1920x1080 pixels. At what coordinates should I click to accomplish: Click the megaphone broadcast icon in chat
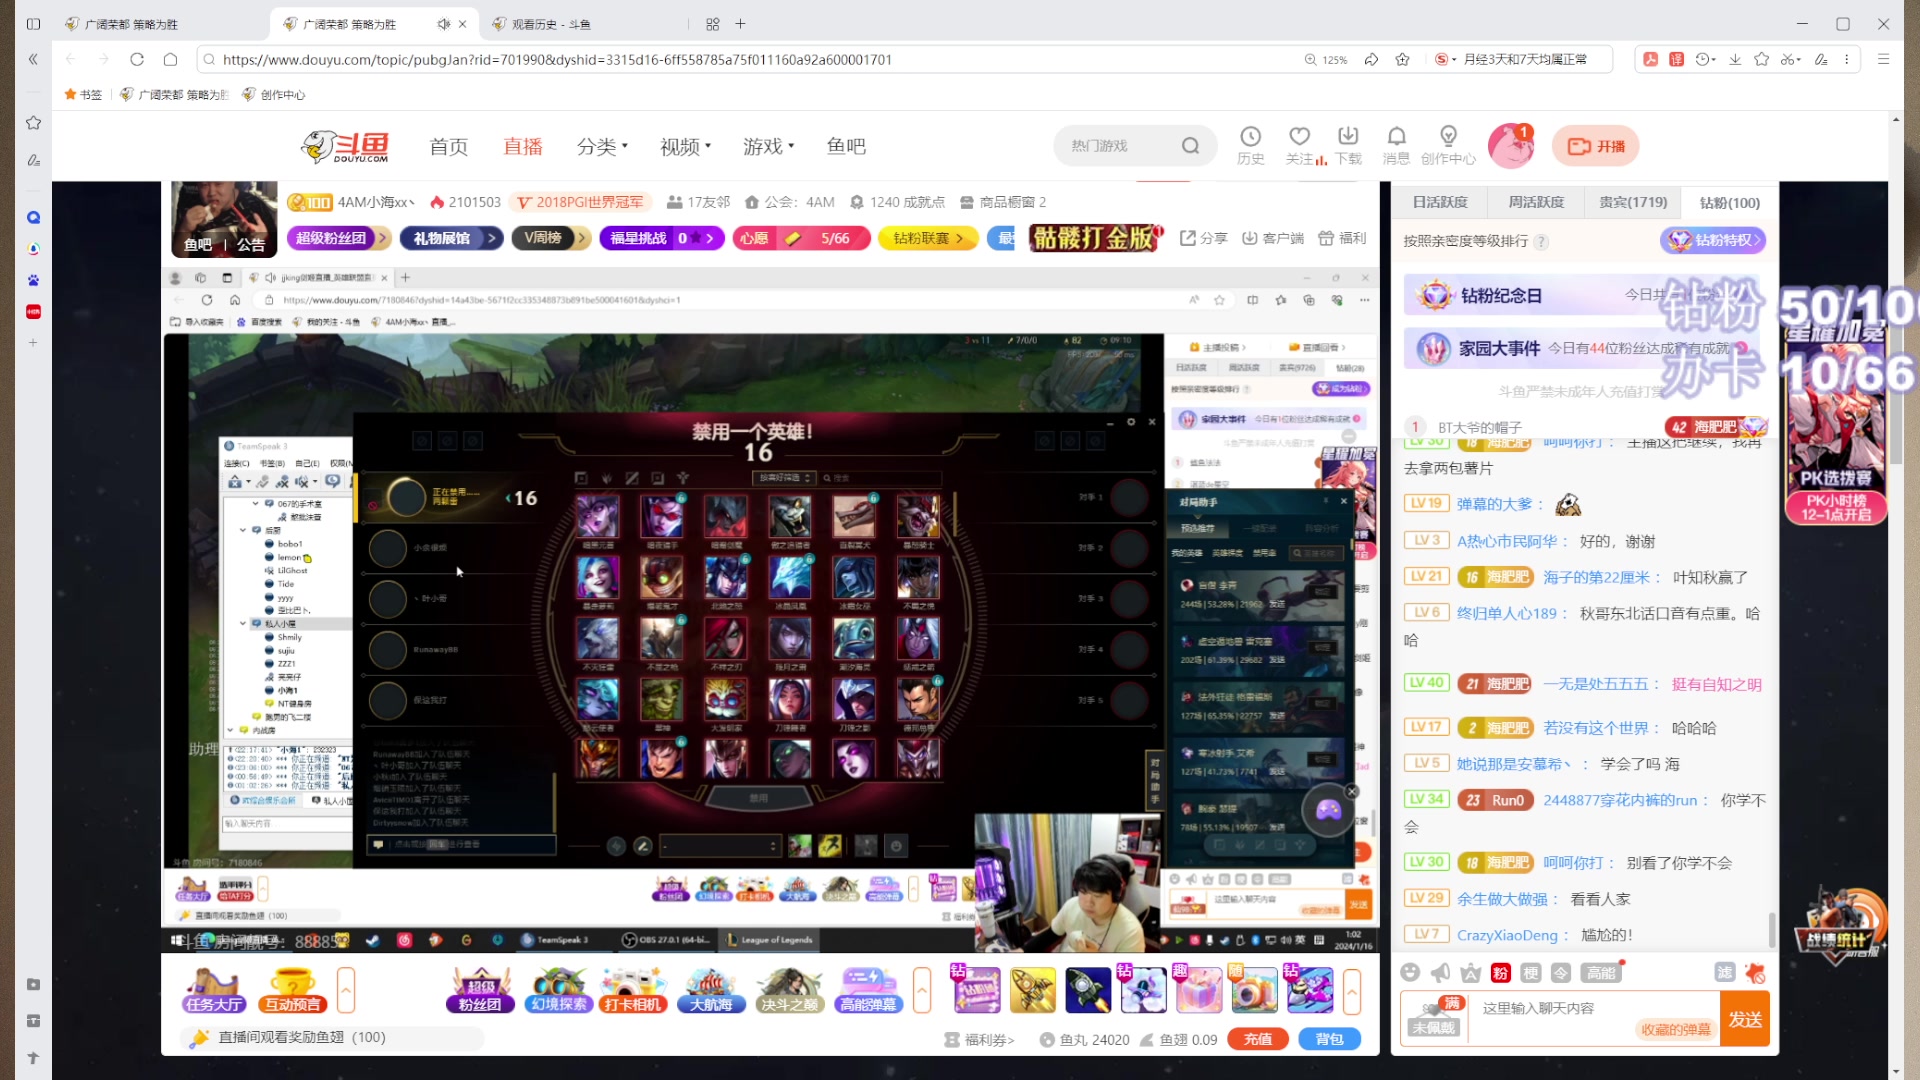click(1440, 972)
